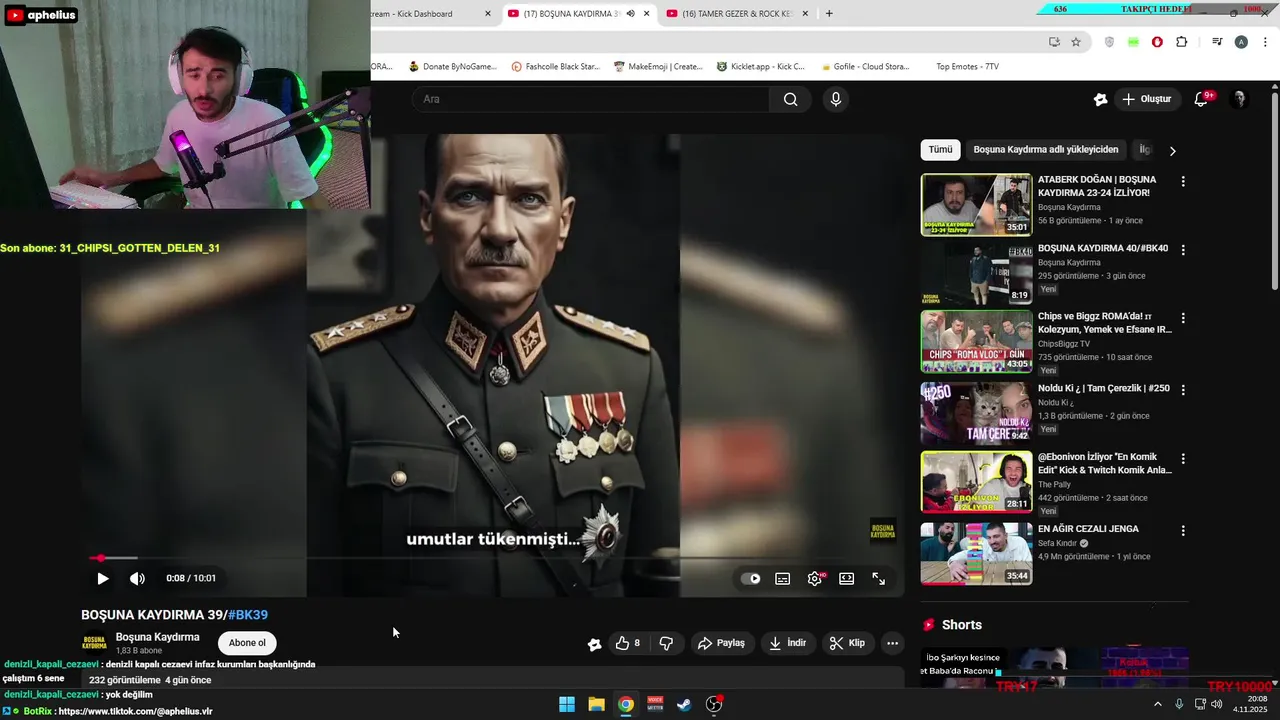This screenshot has width=1280, height=720.
Task: Switch to TAMER GEZER & ROCK browser tab
Action: (738, 14)
